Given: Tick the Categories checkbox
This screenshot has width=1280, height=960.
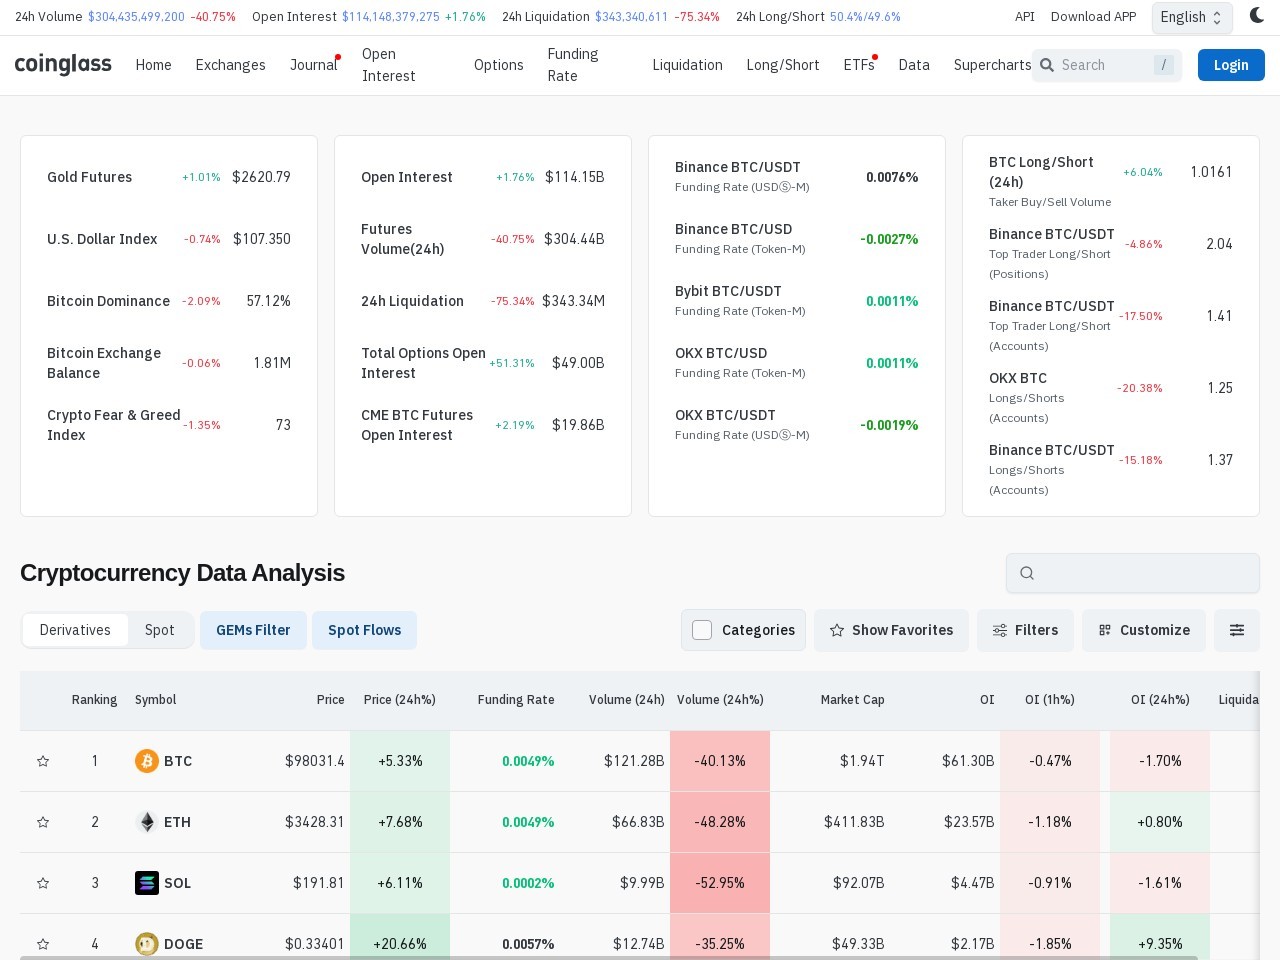Looking at the screenshot, I should pyautogui.click(x=702, y=630).
